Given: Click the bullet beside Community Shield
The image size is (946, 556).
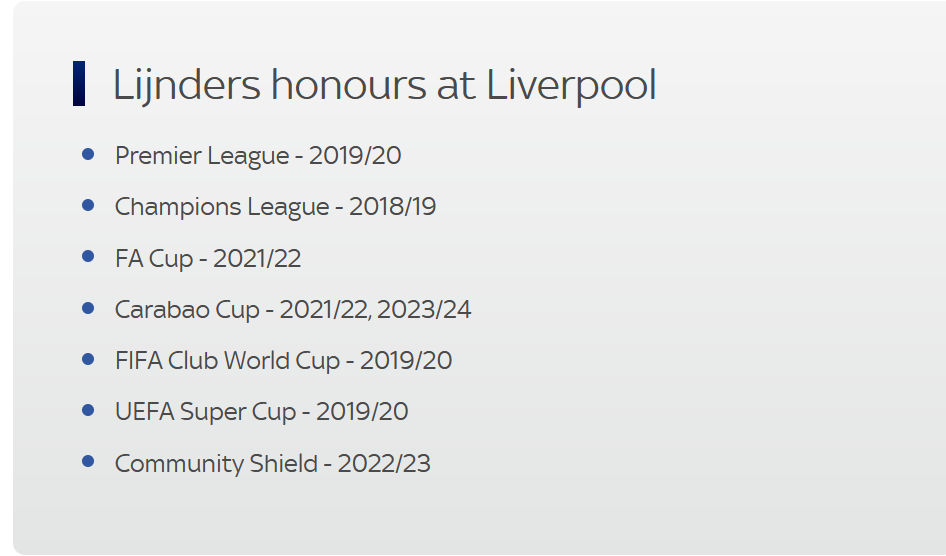Looking at the screenshot, I should (x=88, y=461).
